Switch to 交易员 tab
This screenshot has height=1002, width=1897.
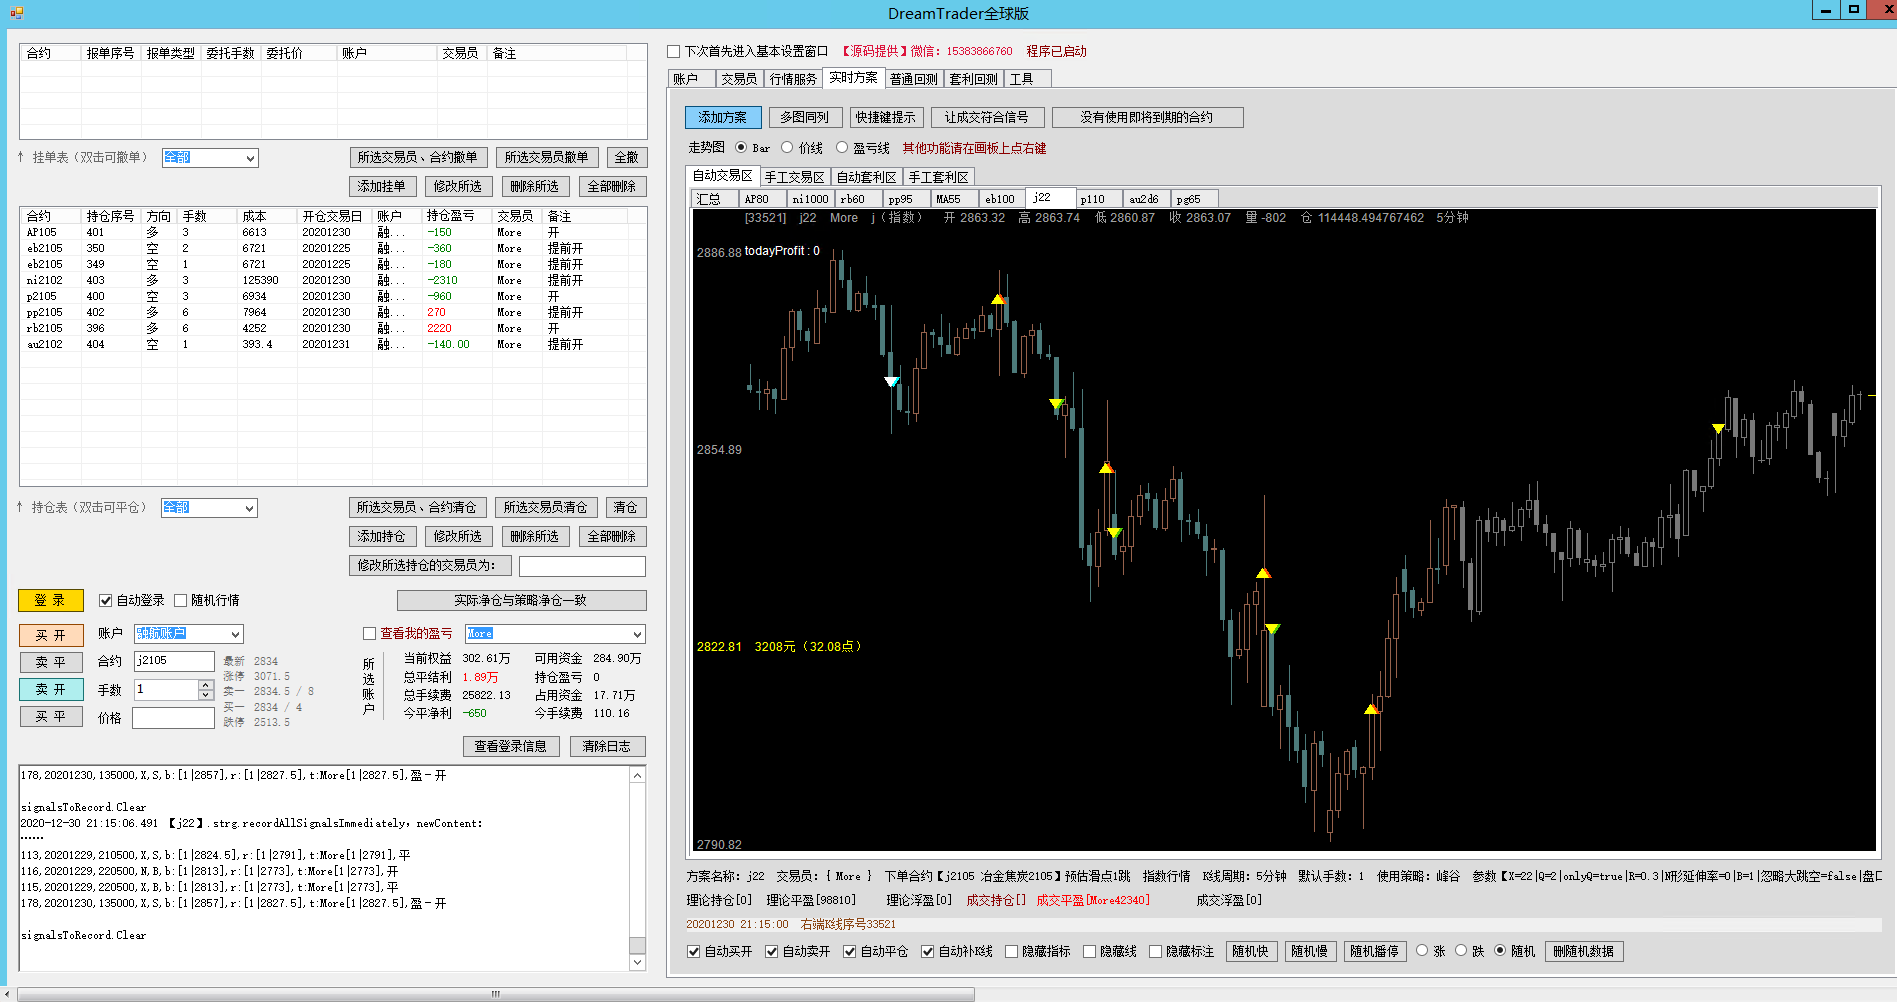click(739, 79)
